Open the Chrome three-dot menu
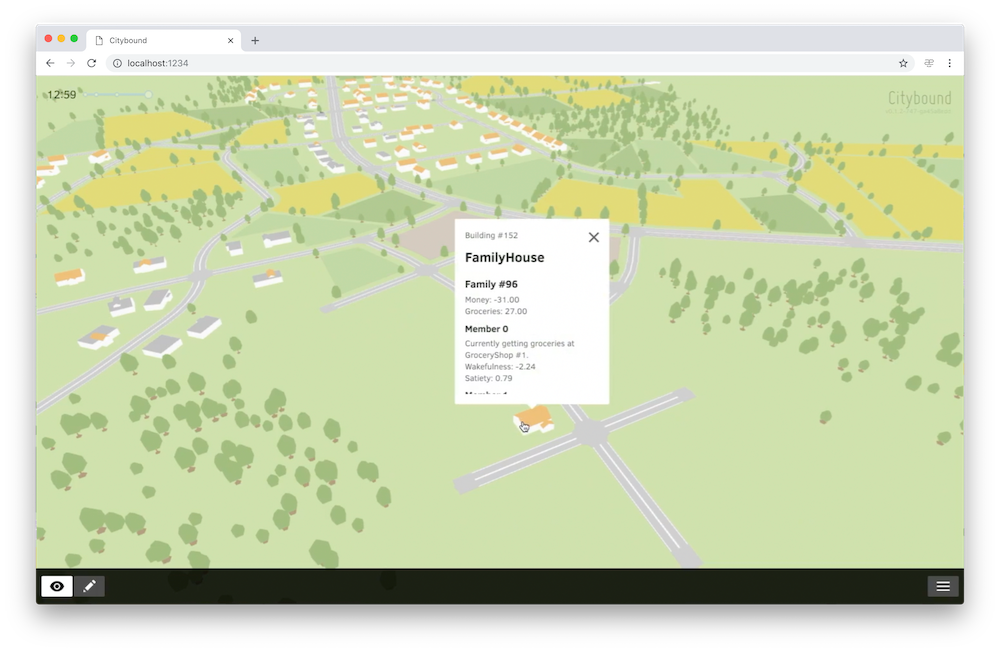The image size is (1000, 652). tap(949, 63)
